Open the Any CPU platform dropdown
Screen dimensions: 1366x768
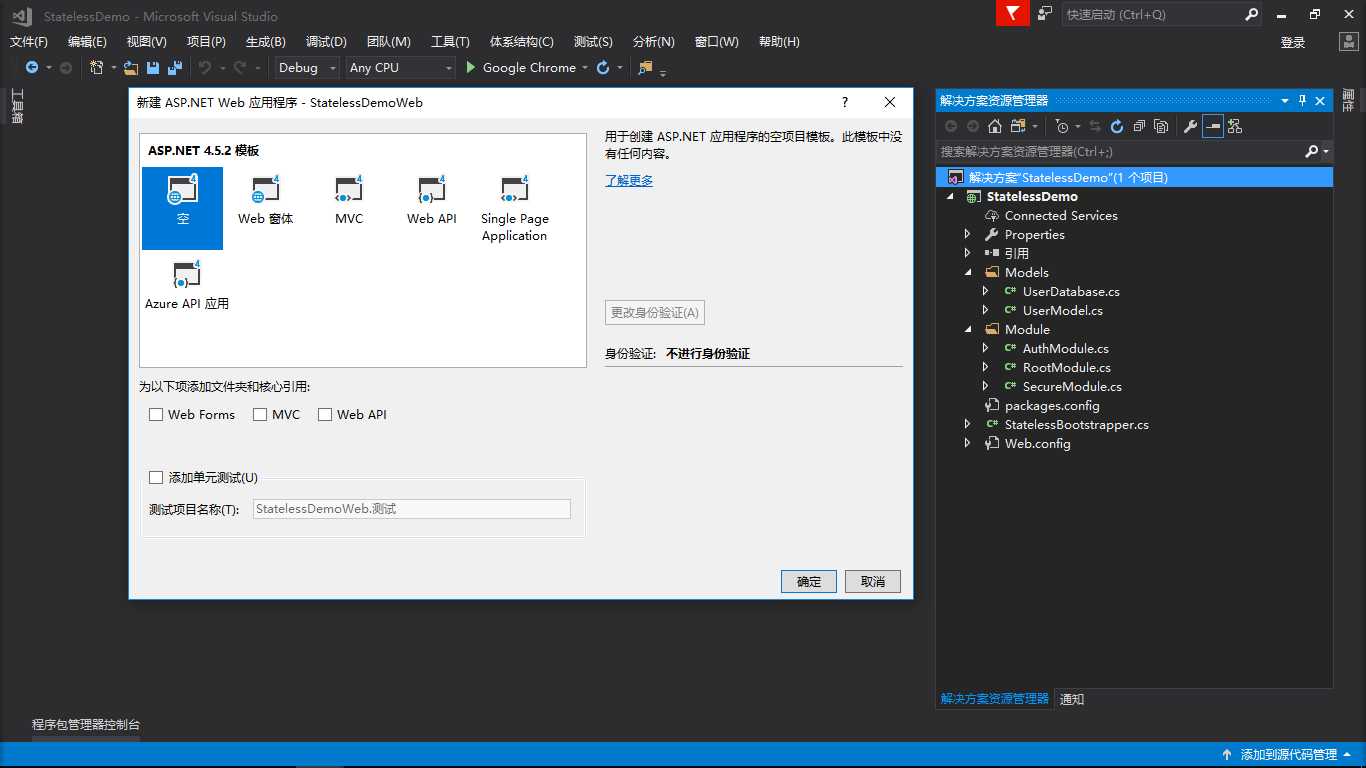[x=400, y=68]
